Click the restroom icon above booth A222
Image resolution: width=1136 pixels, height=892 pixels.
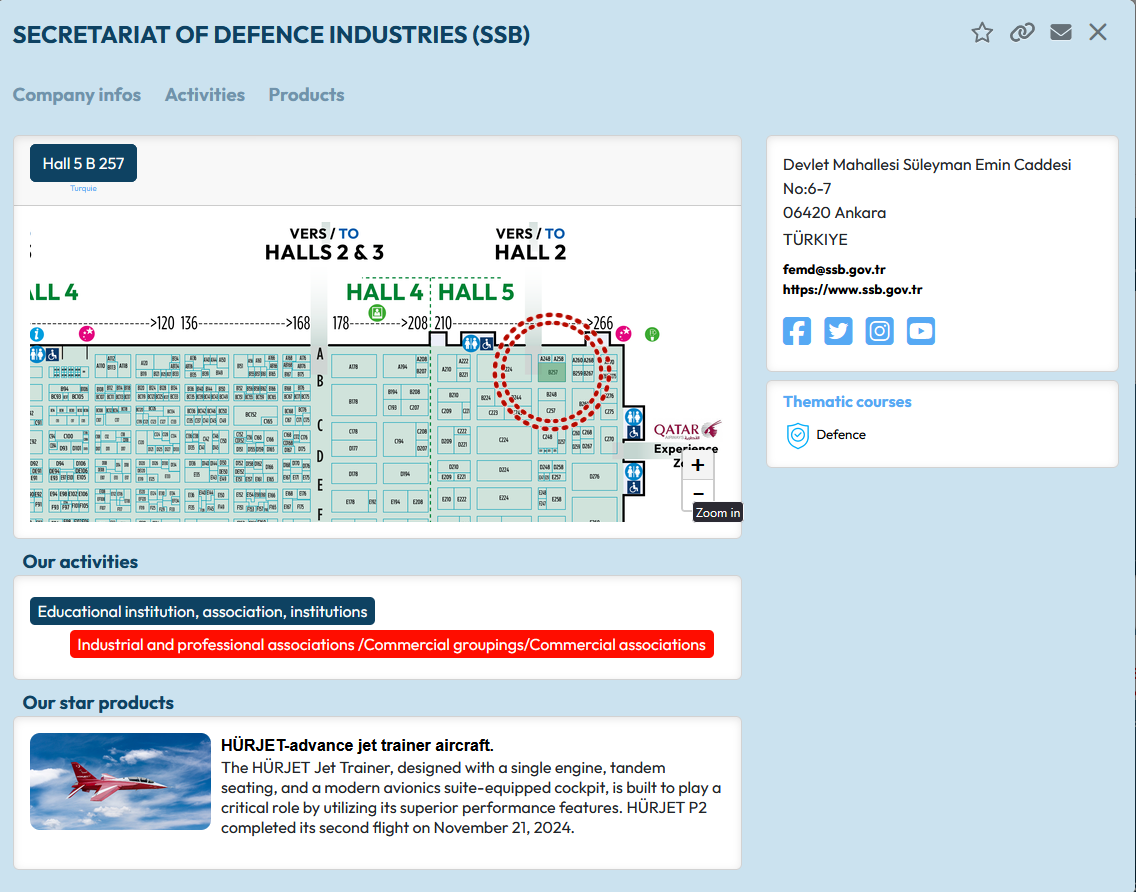(x=470, y=343)
